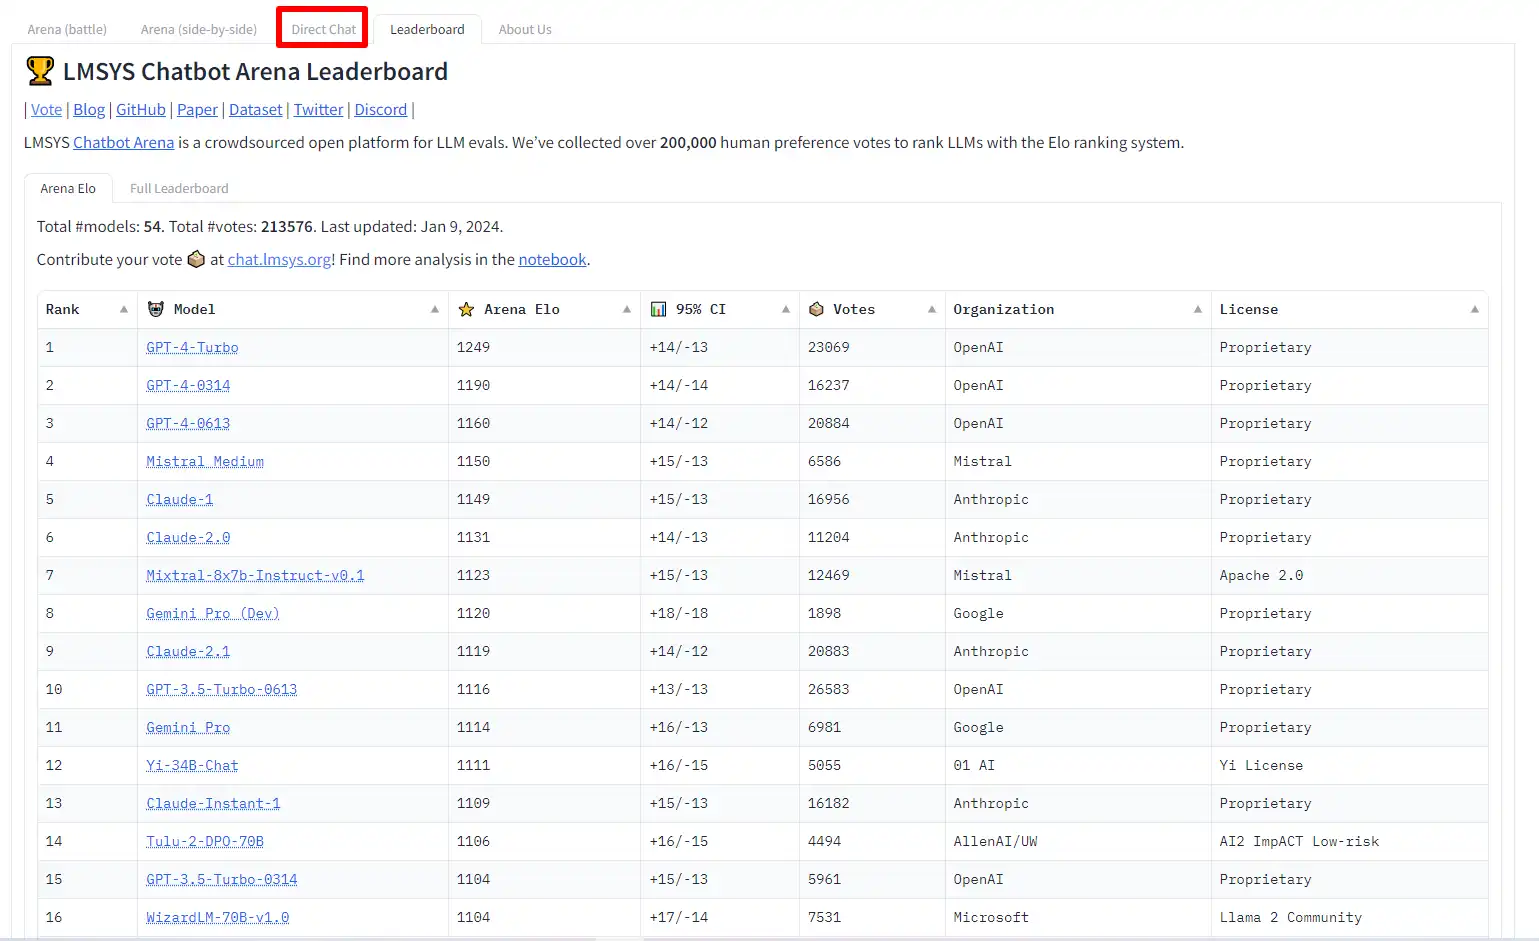Sort table by Rank column arrow

click(124, 310)
